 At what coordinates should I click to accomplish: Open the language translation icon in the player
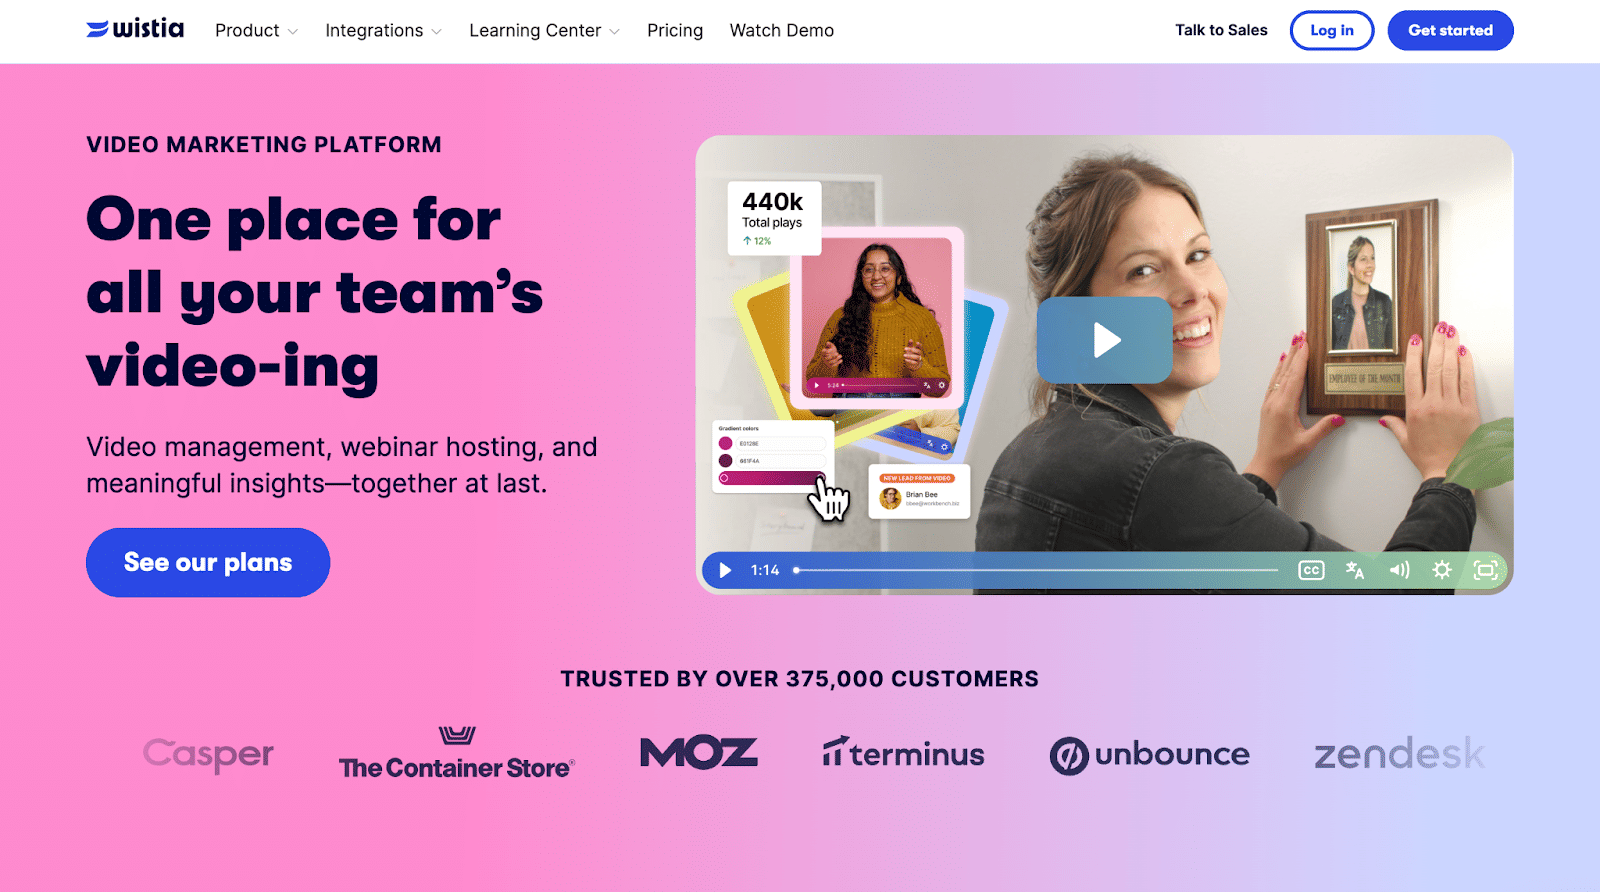click(1355, 570)
